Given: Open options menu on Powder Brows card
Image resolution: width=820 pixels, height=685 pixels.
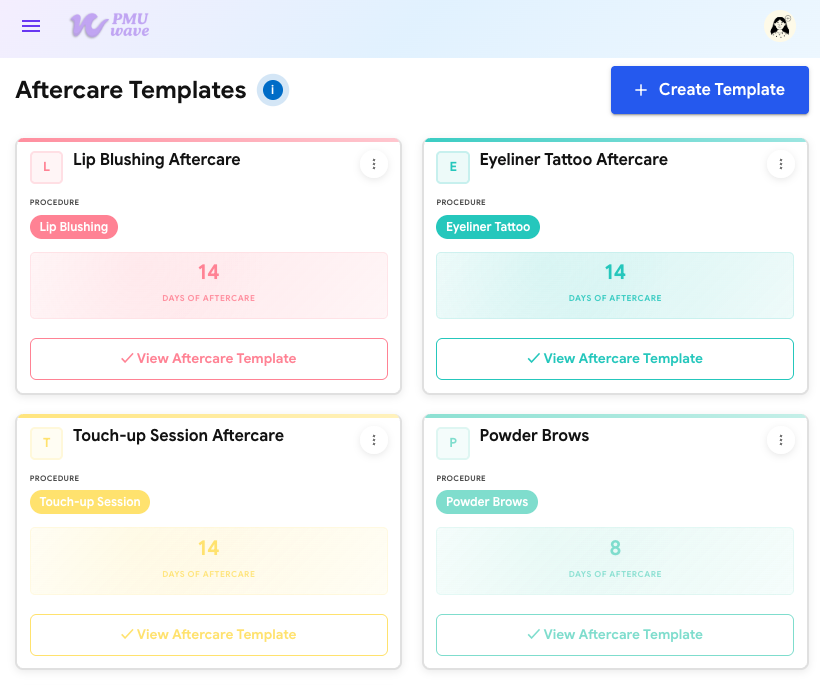Looking at the screenshot, I should [781, 440].
